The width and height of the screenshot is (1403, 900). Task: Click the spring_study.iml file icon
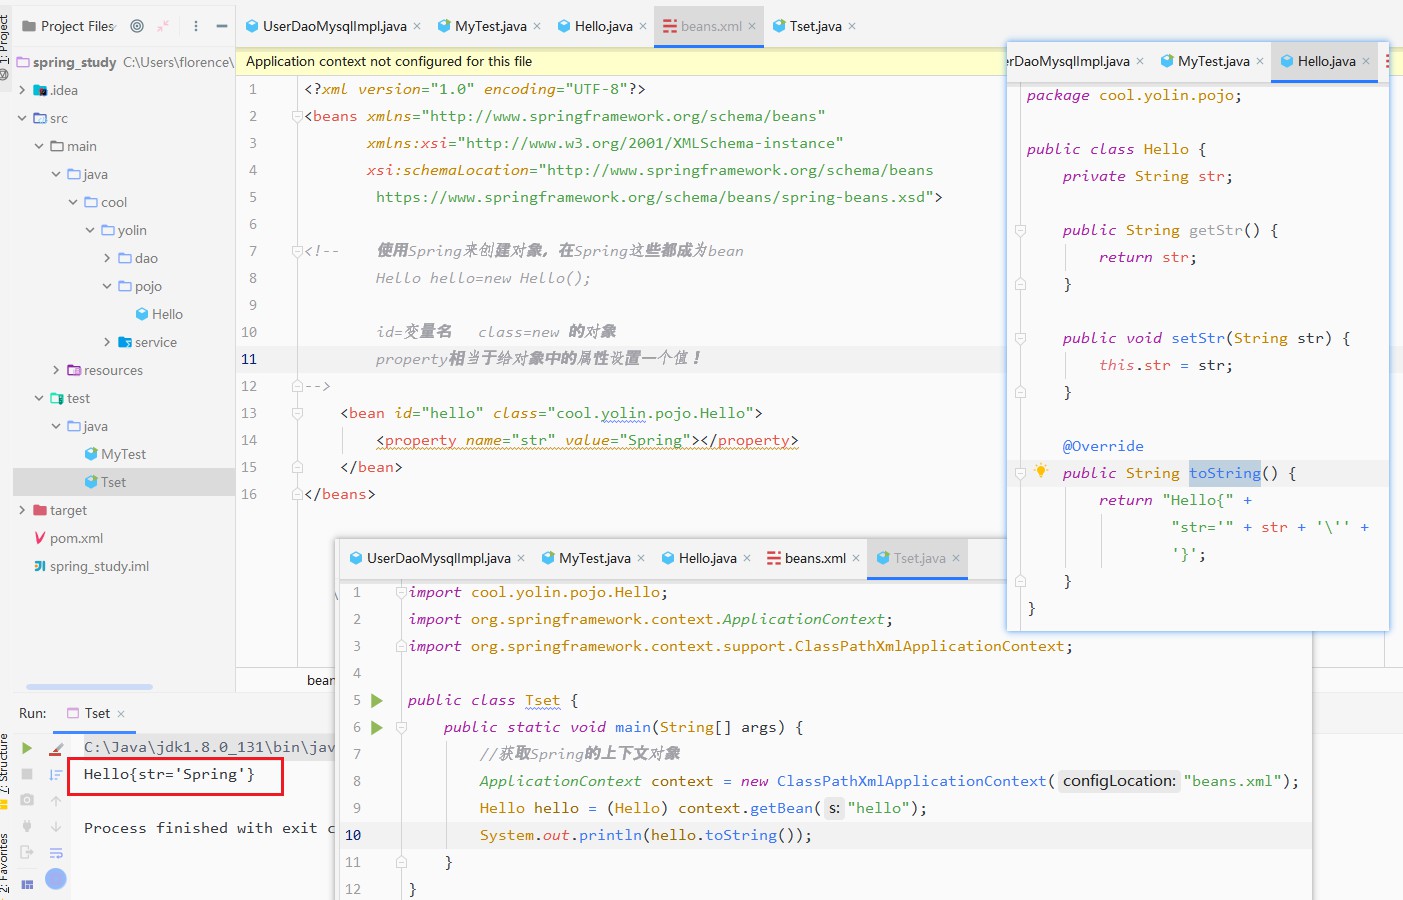(40, 566)
